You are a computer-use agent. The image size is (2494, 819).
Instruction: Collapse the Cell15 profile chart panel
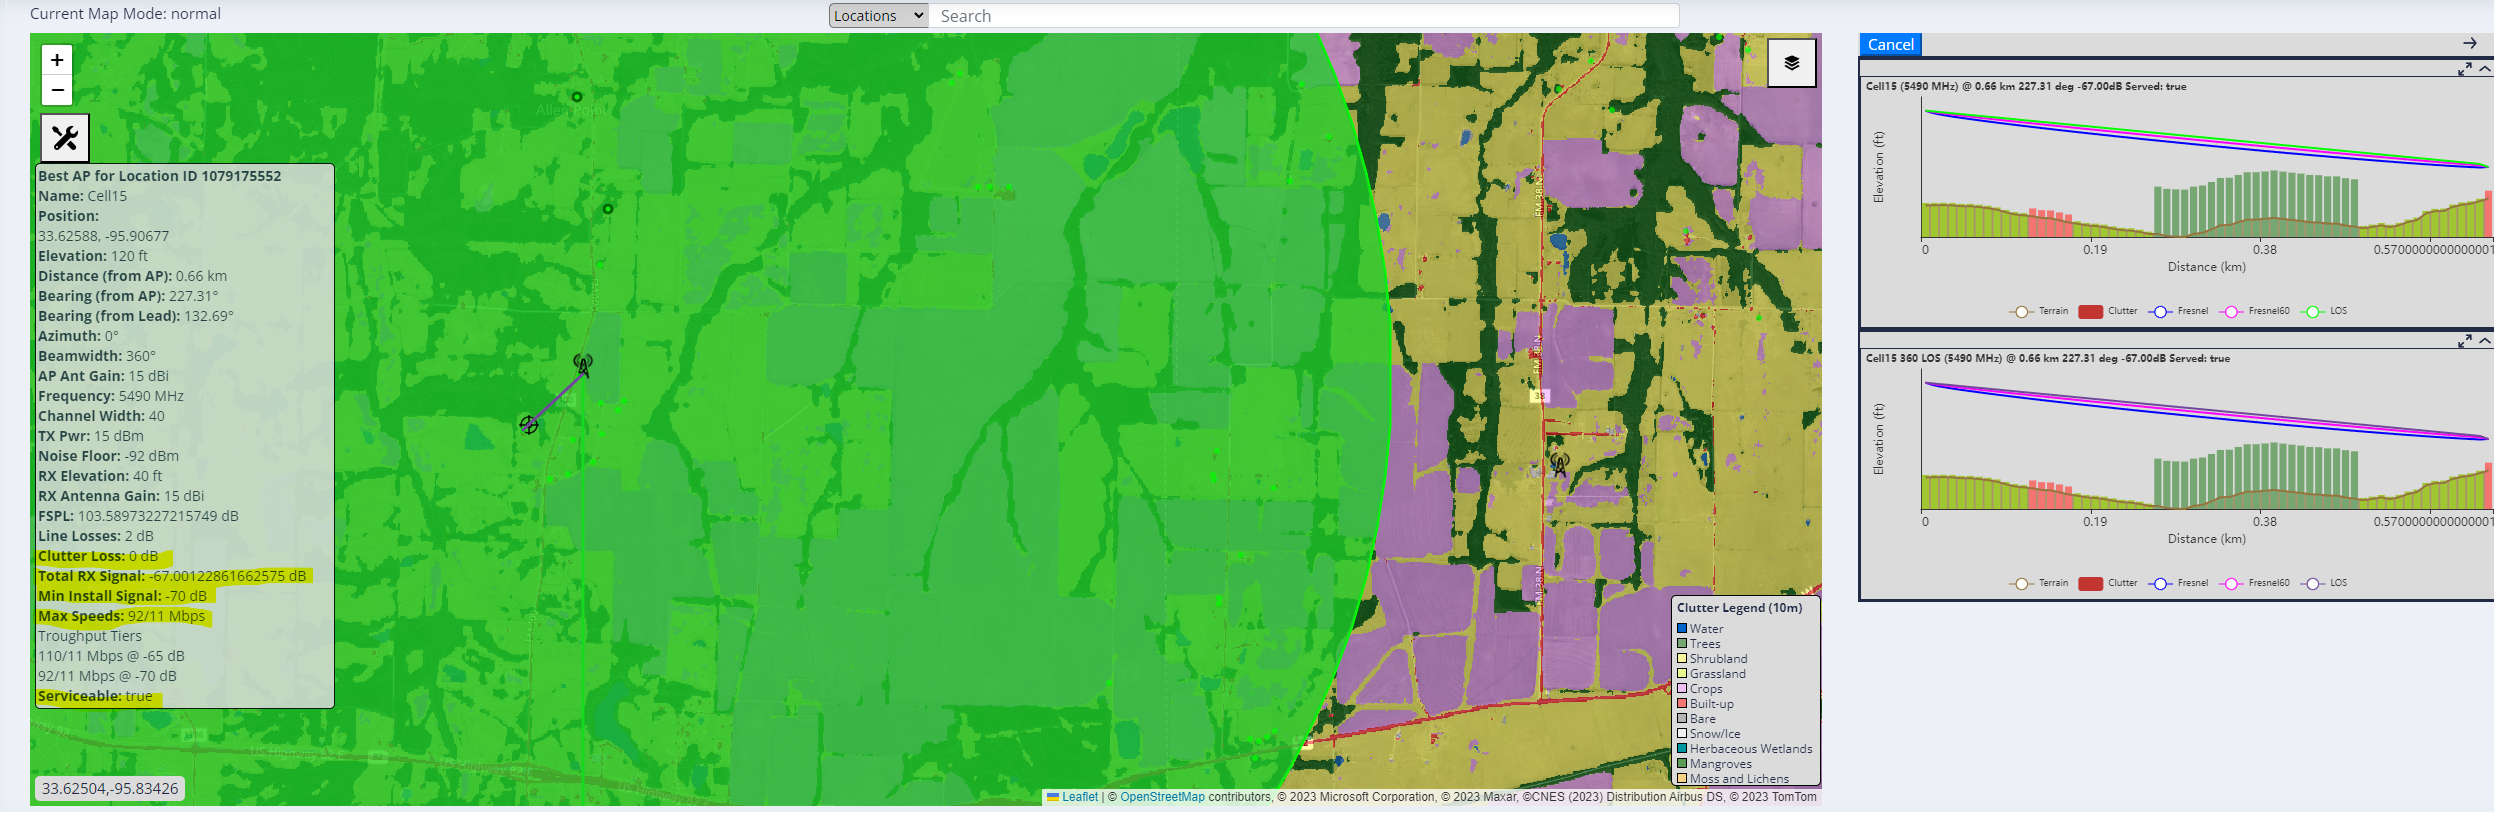click(x=2484, y=69)
